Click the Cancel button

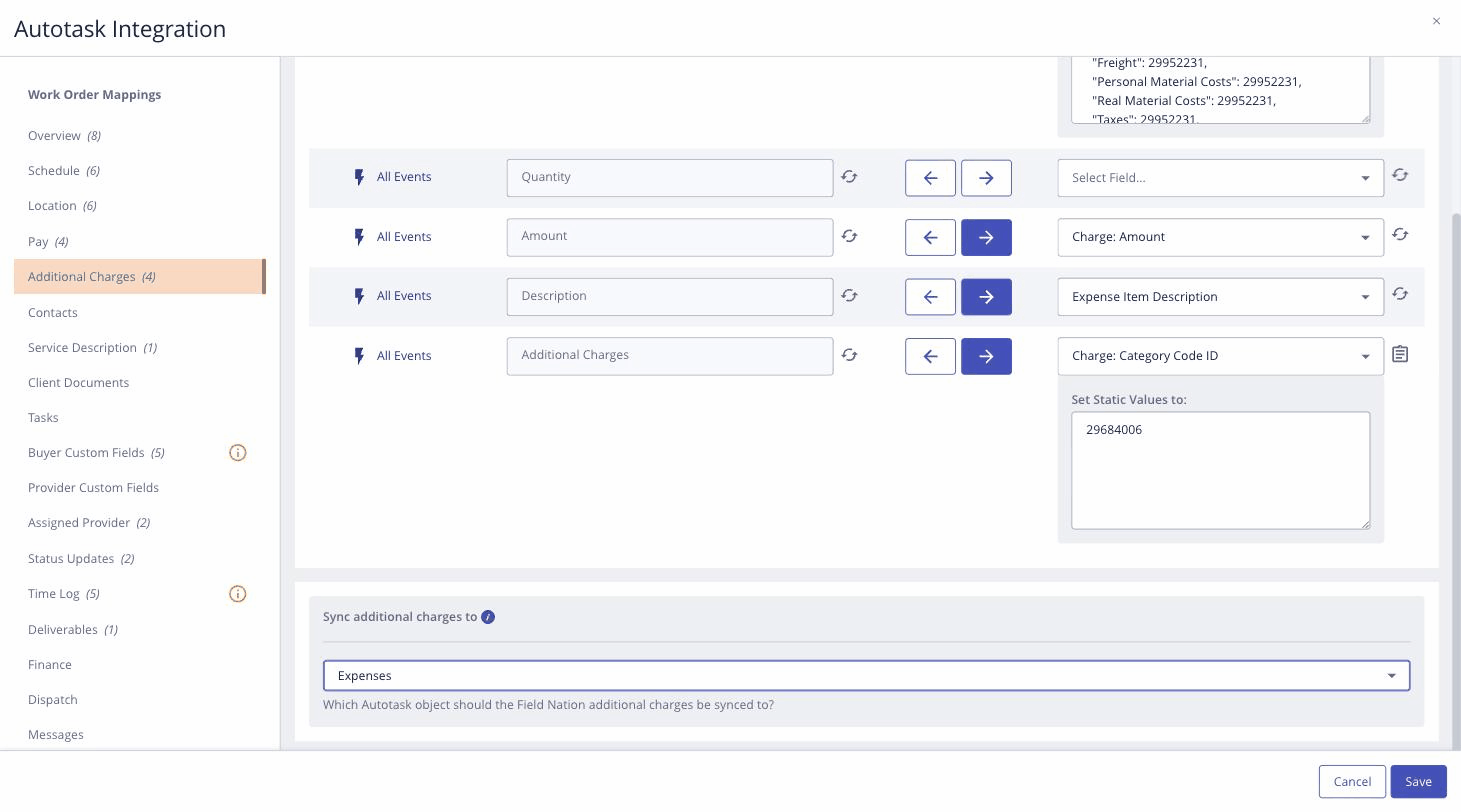[x=1352, y=782]
